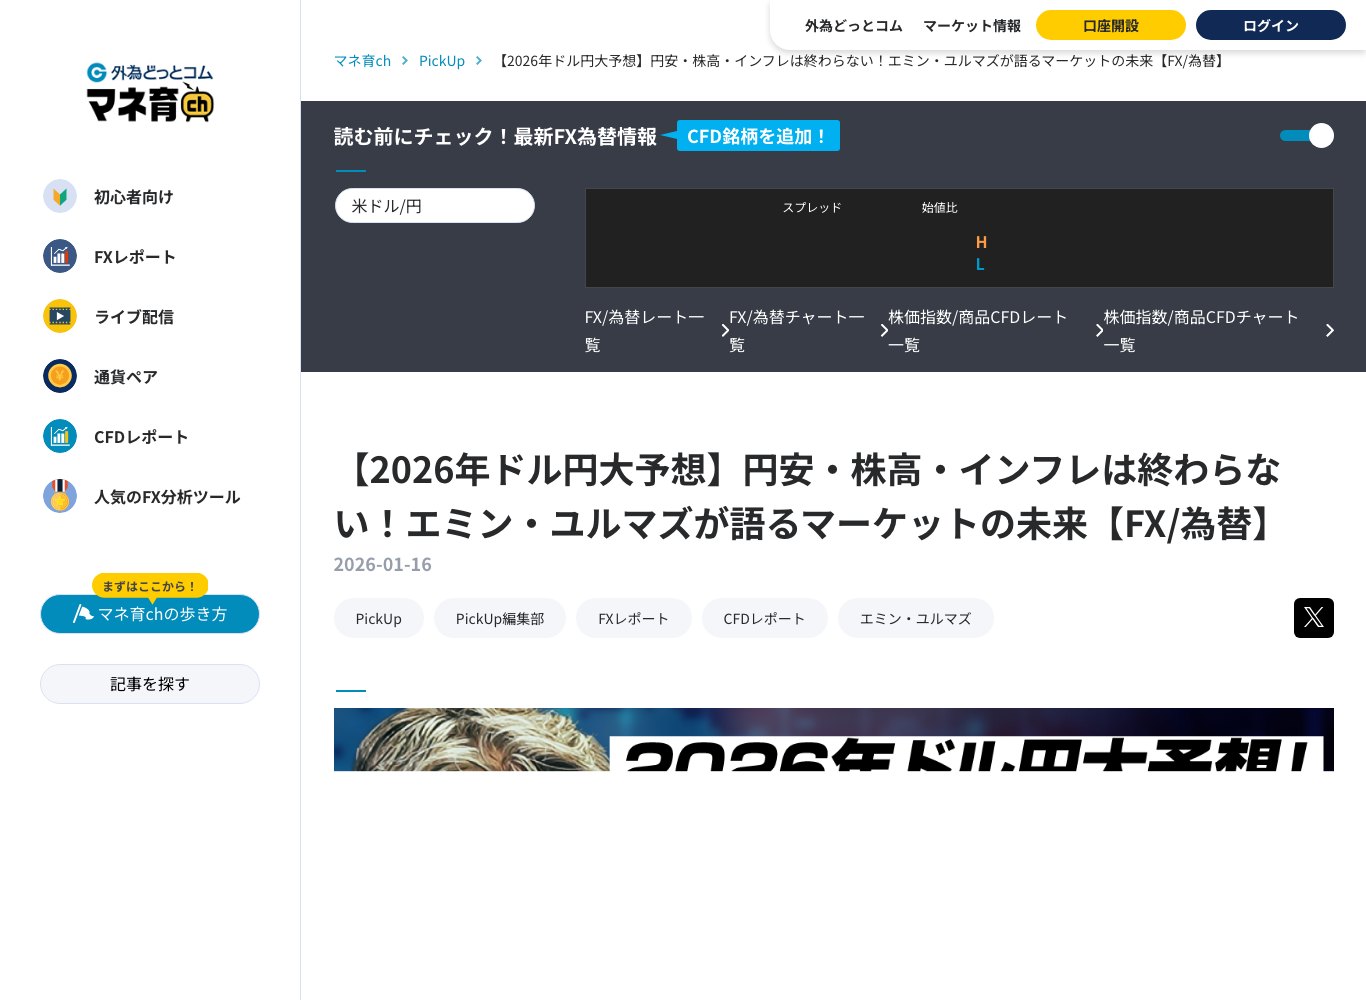Go to マネ育ch breadcrumb link
Image resolution: width=1366 pixels, height=1000 pixels.
pos(362,61)
